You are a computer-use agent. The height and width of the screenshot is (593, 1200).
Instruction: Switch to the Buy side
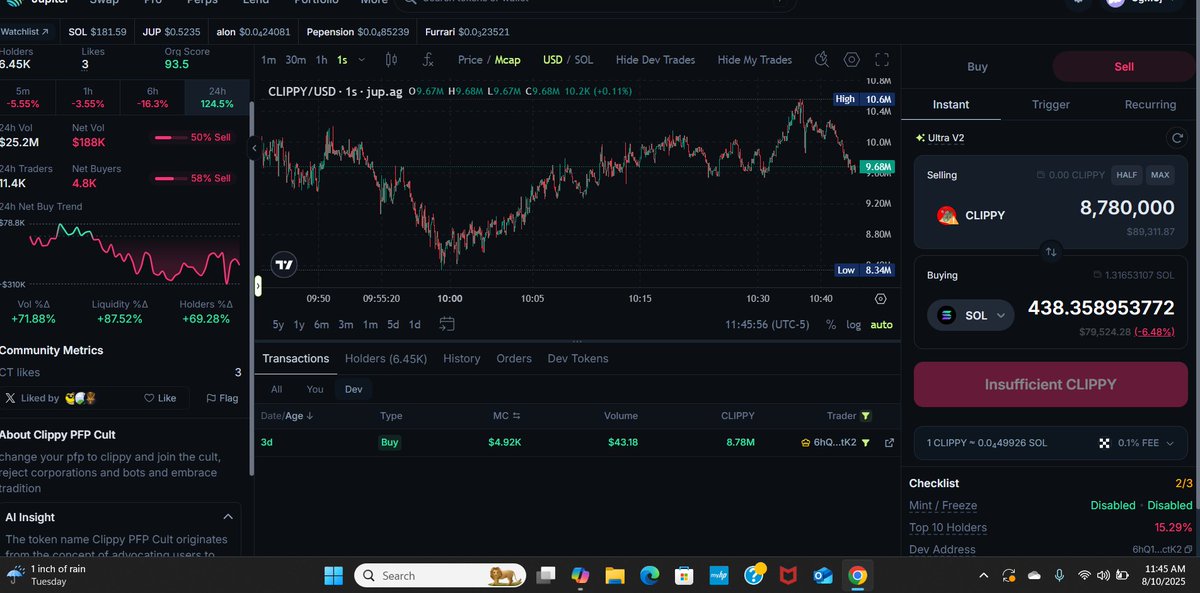pos(977,67)
